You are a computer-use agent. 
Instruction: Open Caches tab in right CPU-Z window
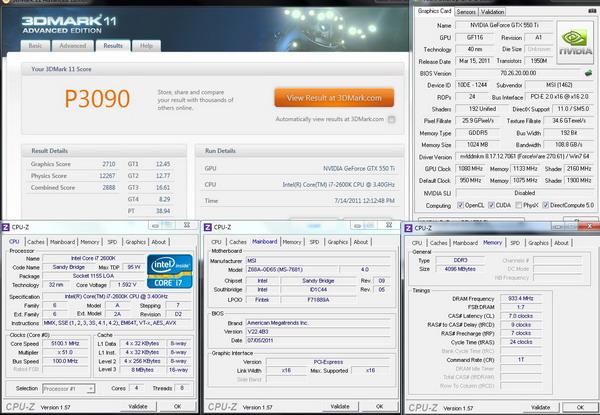pyautogui.click(x=439, y=243)
